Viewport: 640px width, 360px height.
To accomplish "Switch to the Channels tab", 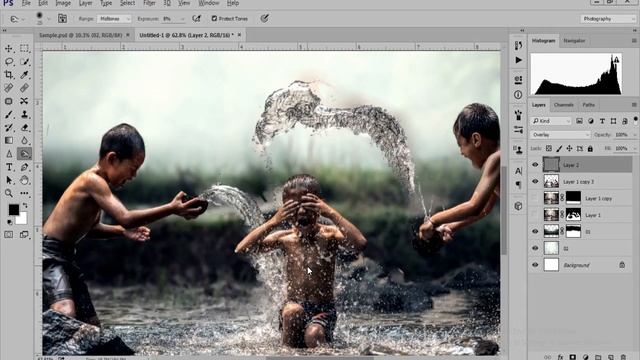I will (564, 105).
